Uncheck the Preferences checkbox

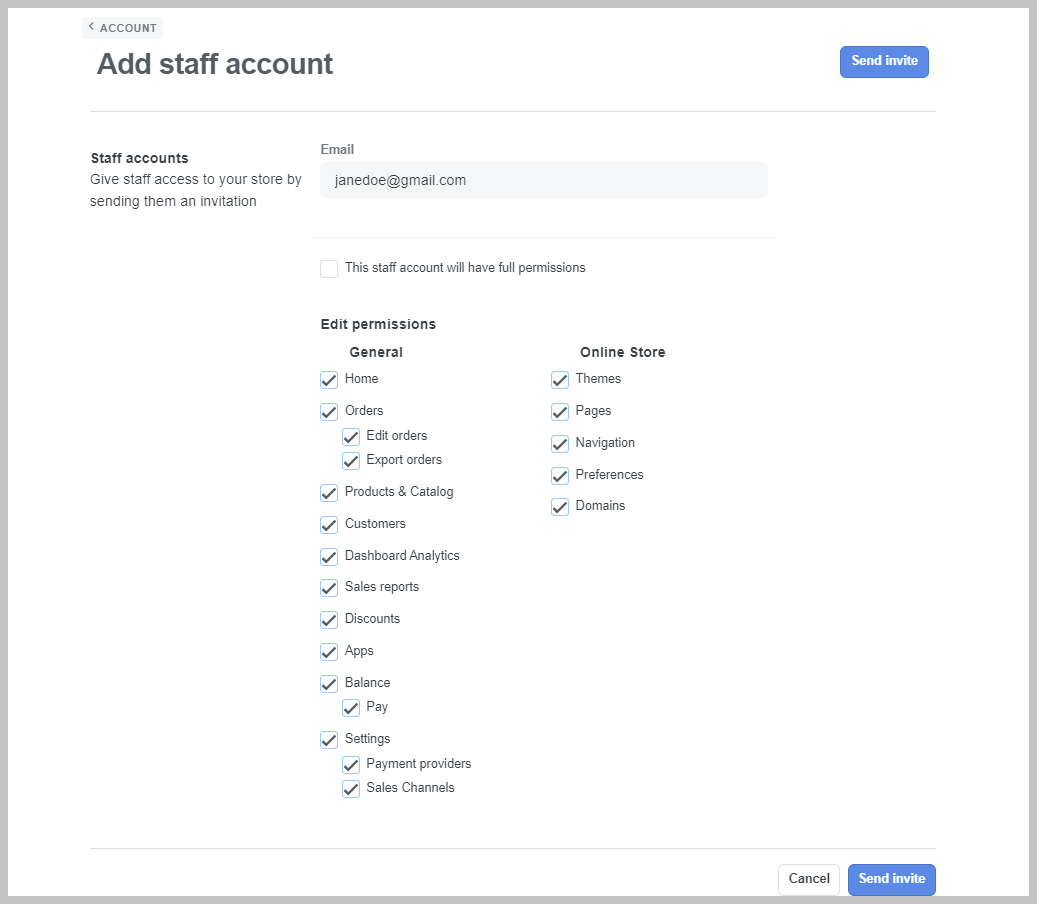tap(560, 475)
